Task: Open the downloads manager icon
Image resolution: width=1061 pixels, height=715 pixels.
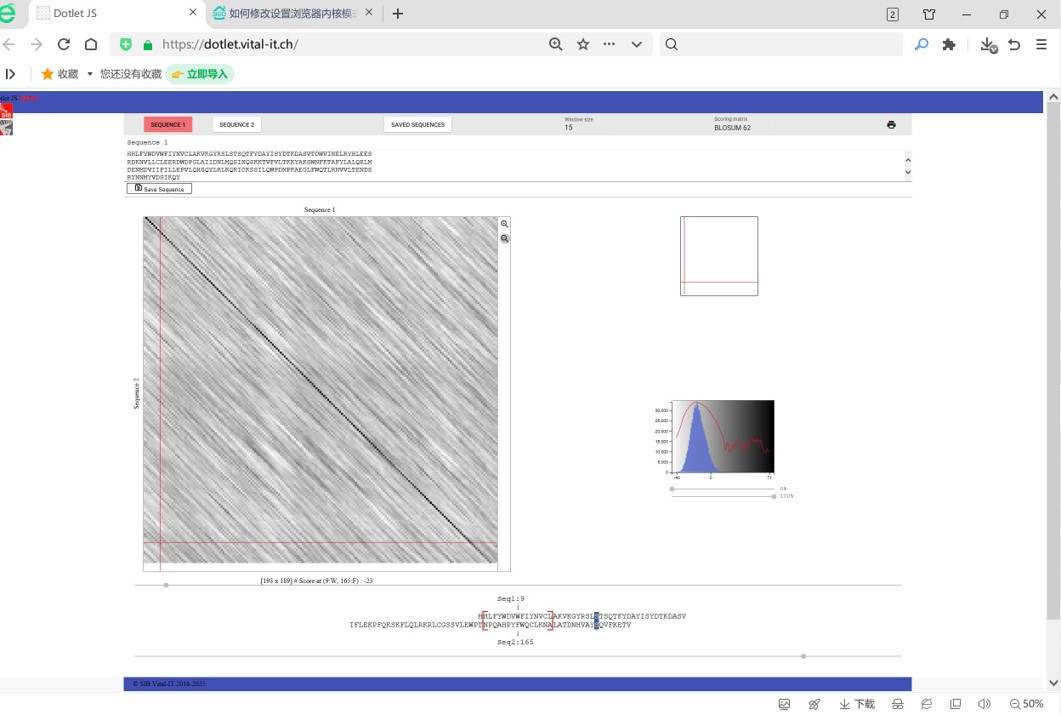Action: click(x=988, y=45)
